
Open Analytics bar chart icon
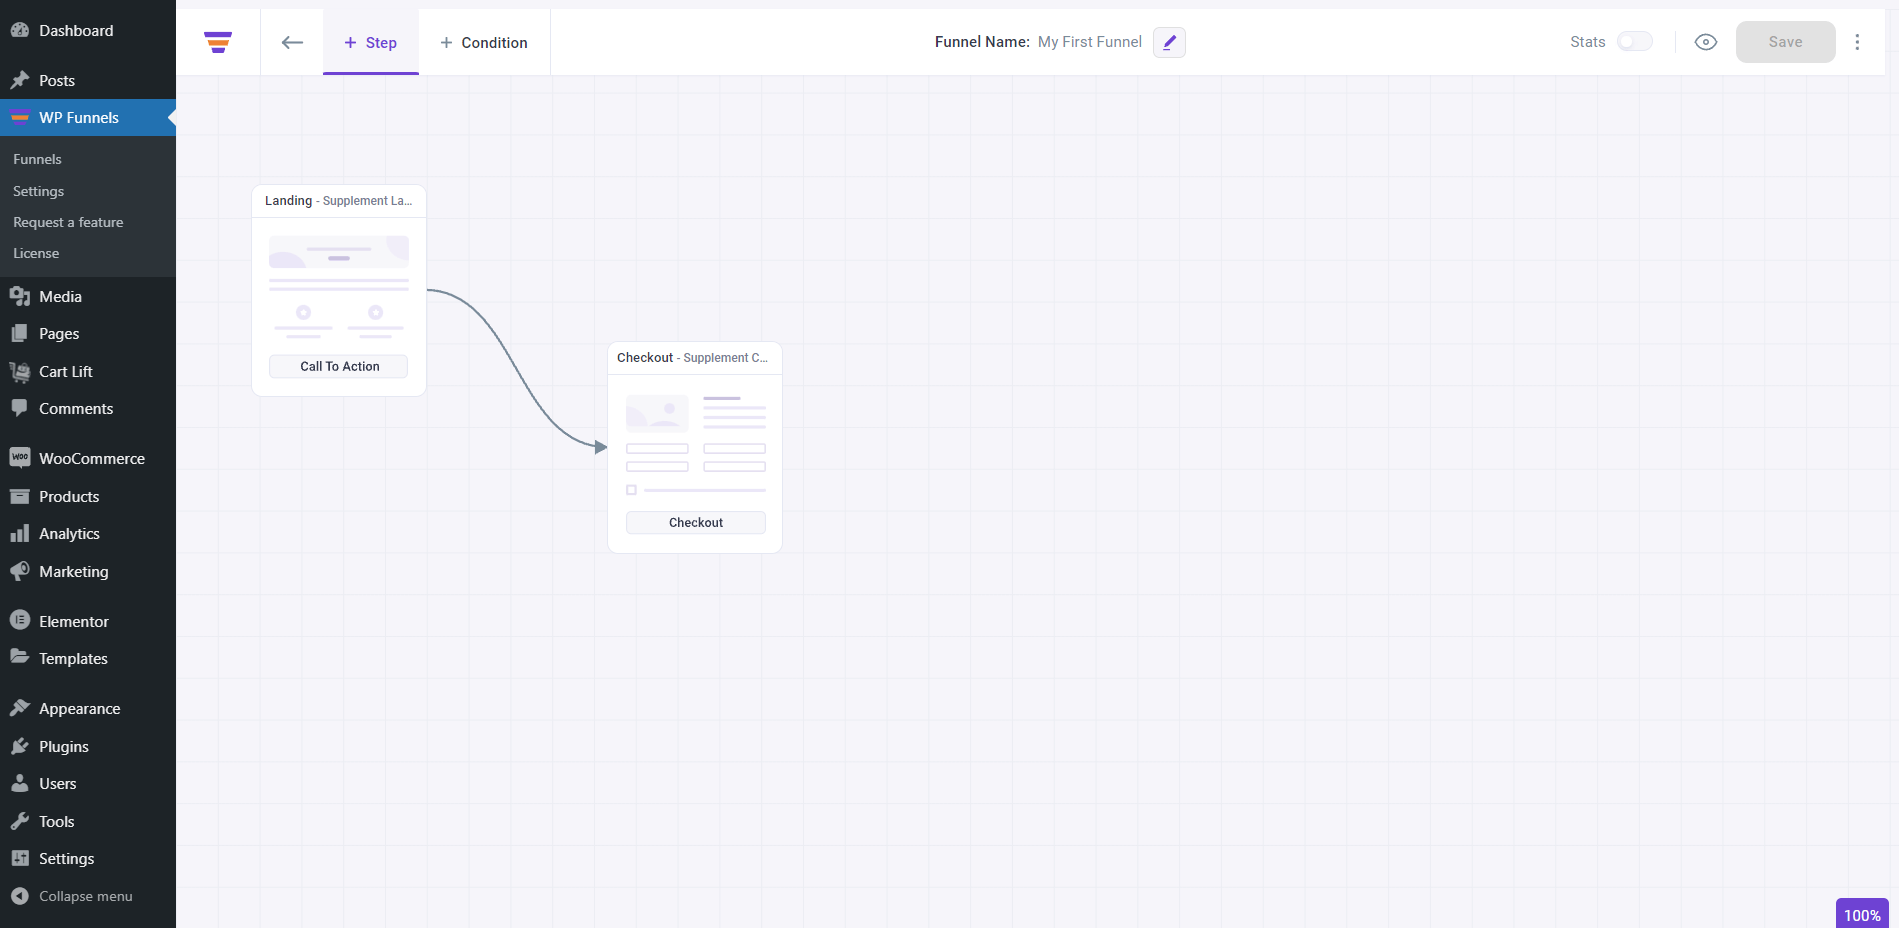coord(20,533)
